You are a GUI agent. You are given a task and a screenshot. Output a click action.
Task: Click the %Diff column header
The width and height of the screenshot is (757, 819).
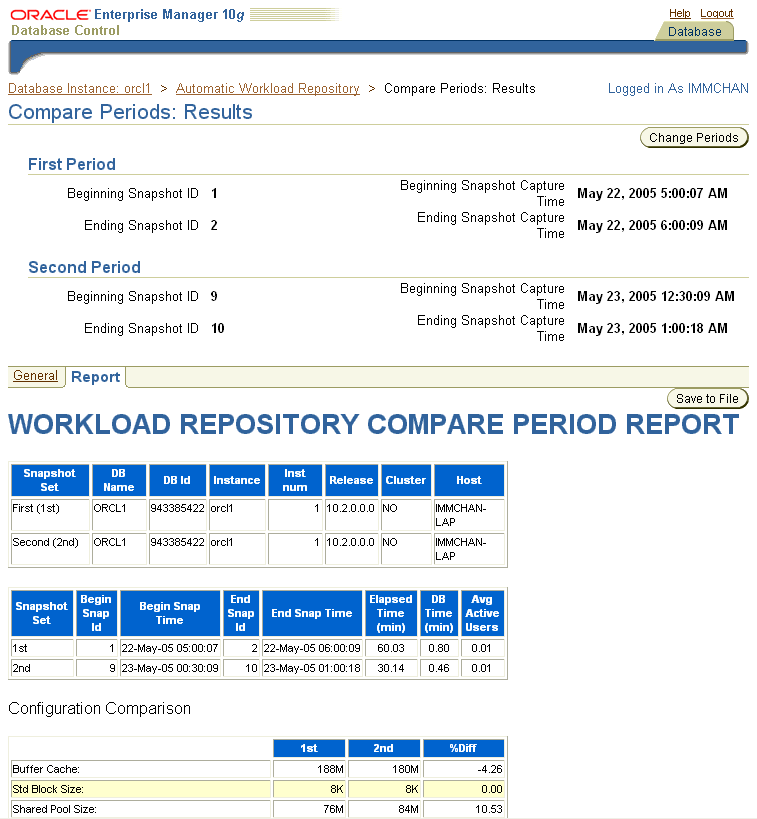463,748
